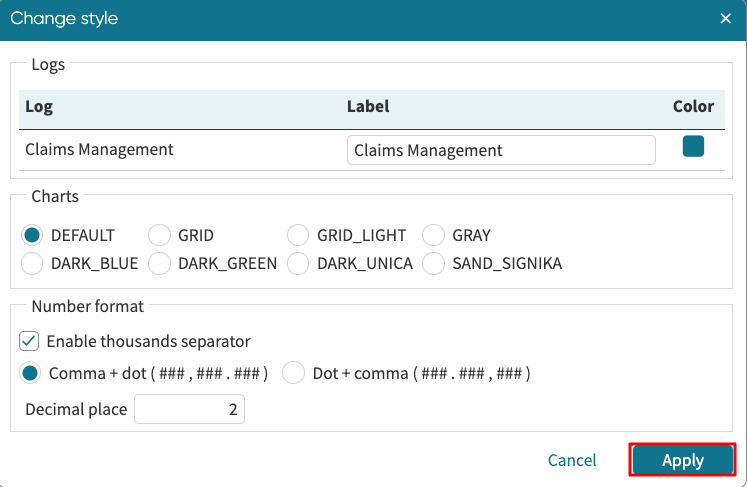
Task: Click the Log column header
Action: coord(39,107)
